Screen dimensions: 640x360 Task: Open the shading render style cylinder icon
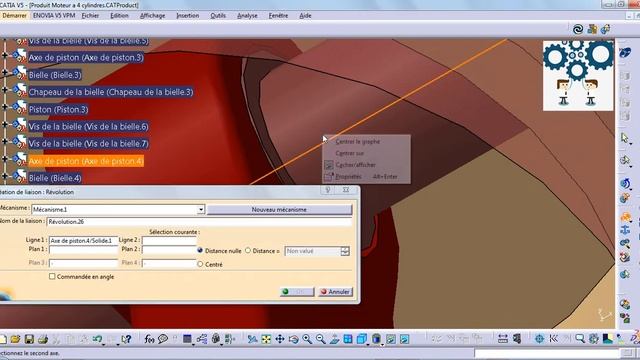(376, 339)
